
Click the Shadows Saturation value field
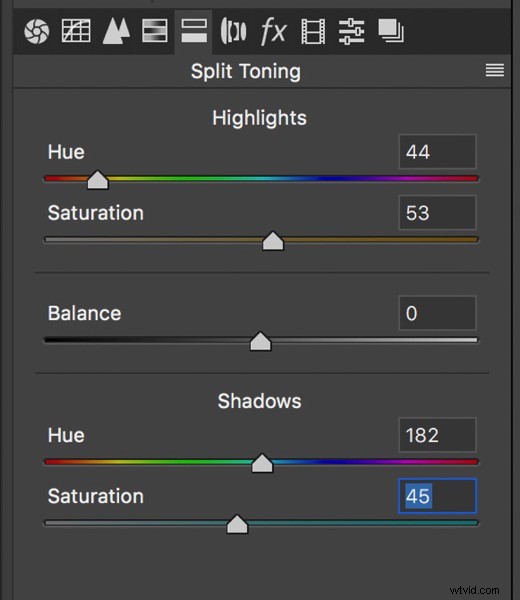(437, 496)
